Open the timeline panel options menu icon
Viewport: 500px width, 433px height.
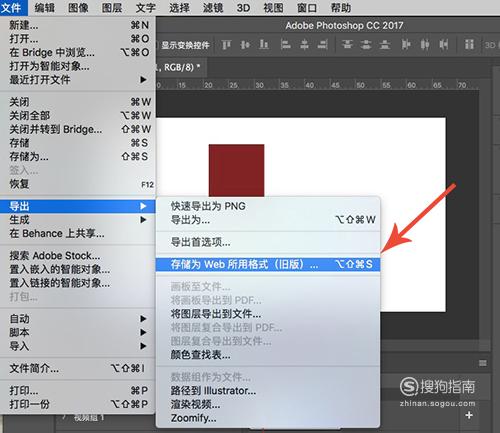(x=482, y=363)
